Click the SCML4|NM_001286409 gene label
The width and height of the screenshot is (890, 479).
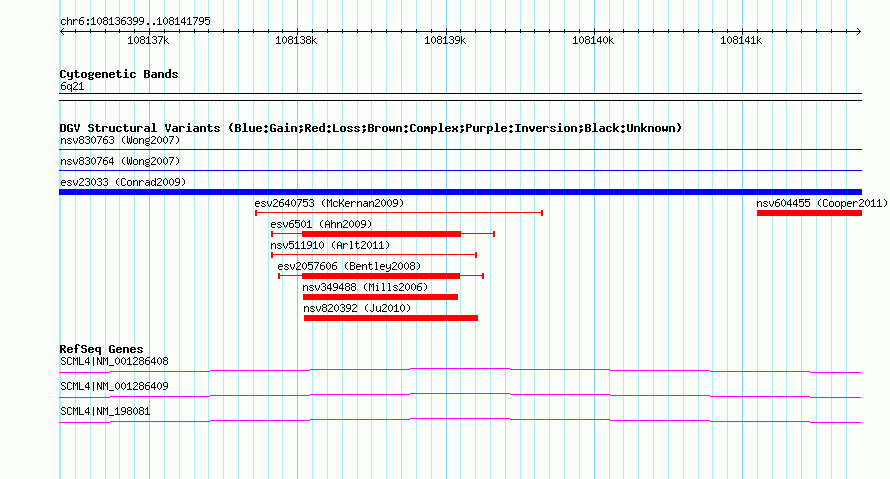point(114,386)
